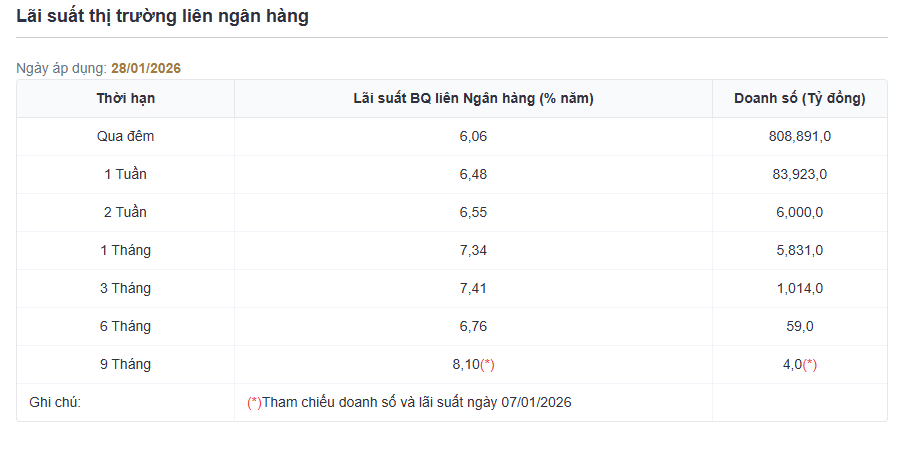Click the overnight rate value 6,06
The width and height of the screenshot is (897, 454).
[x=473, y=136]
